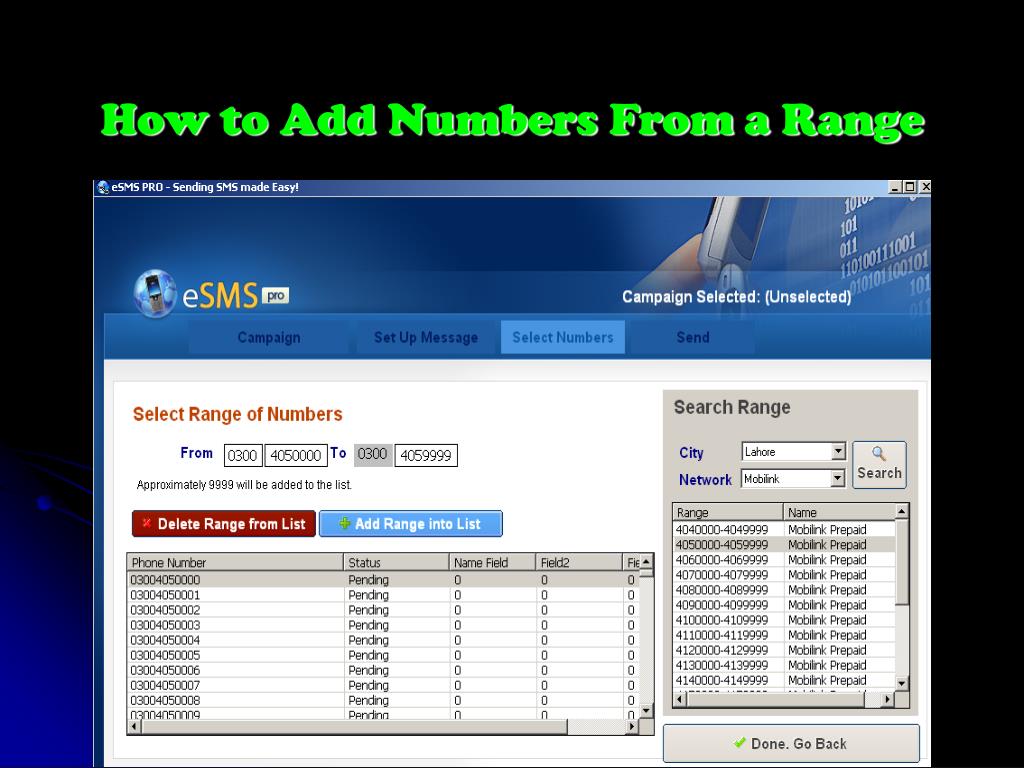Select range 4060000-4069999
This screenshot has width=1024, height=768.
click(x=784, y=560)
